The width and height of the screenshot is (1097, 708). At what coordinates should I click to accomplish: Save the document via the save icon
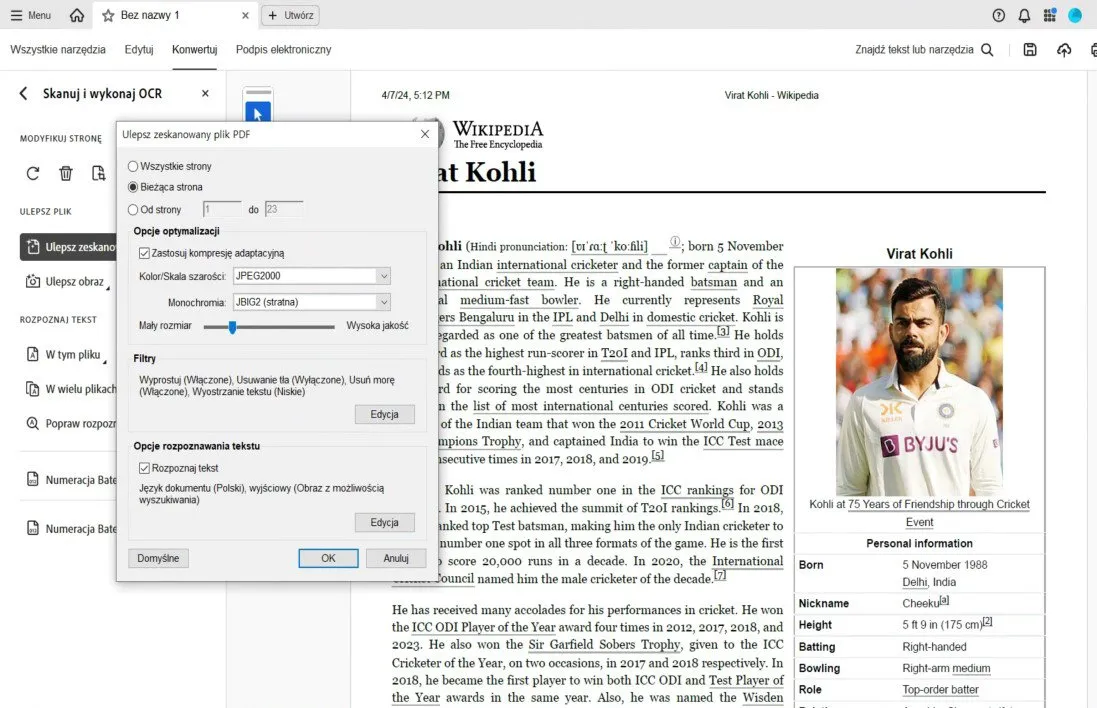pos(1030,48)
